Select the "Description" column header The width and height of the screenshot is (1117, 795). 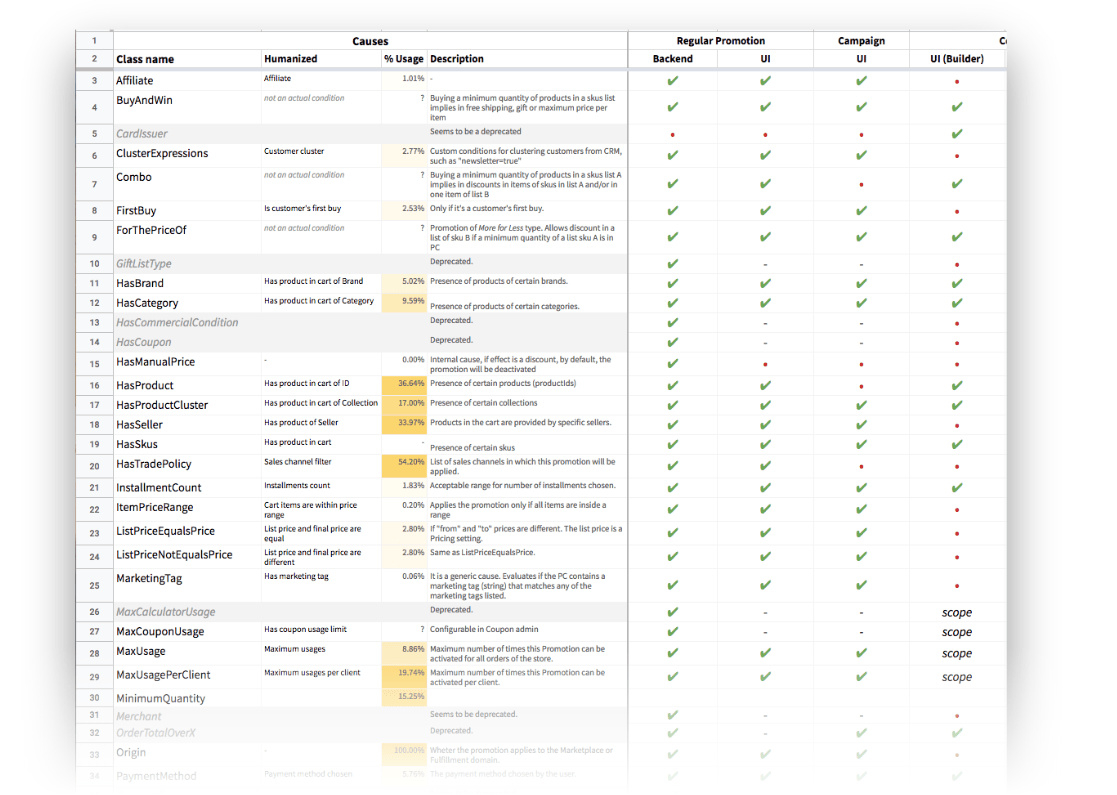pyautogui.click(x=527, y=59)
